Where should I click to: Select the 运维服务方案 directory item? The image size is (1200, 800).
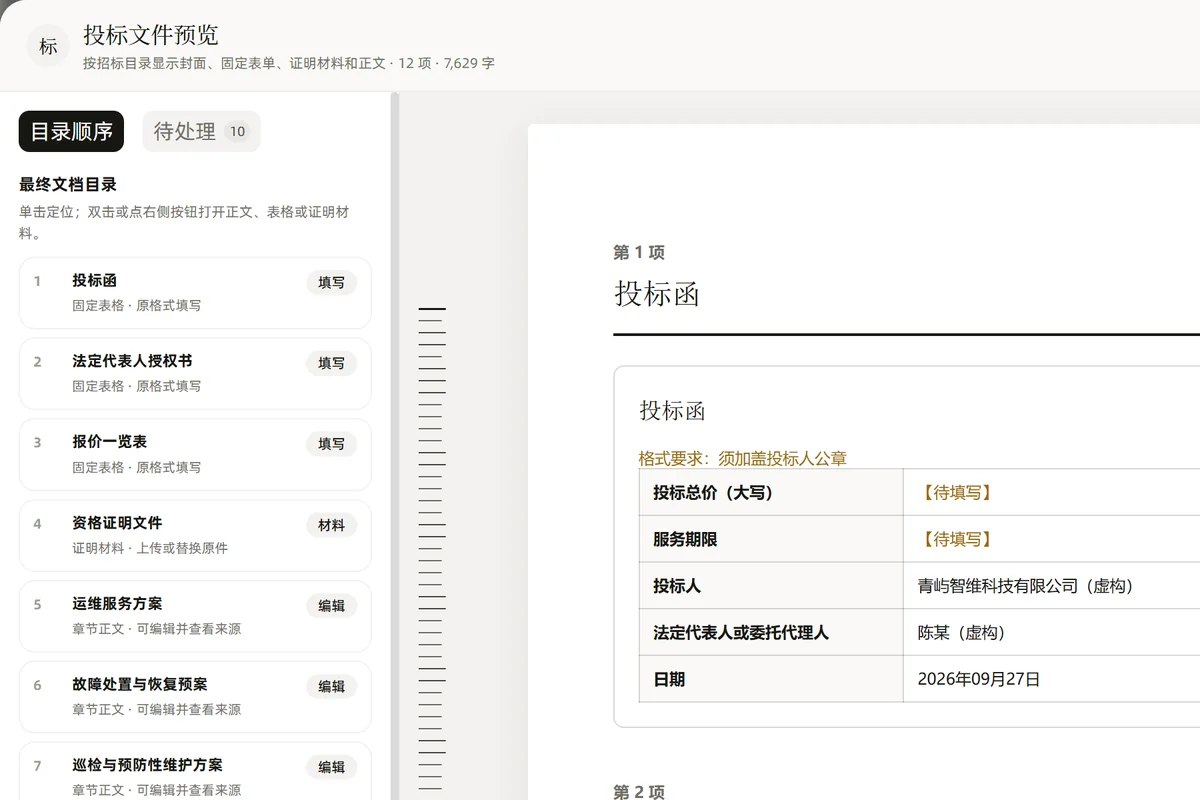click(x=195, y=616)
